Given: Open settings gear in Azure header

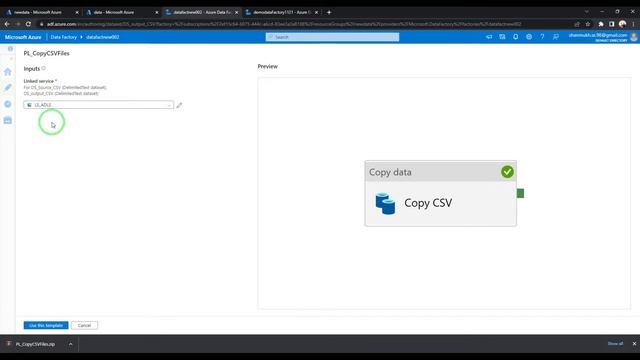Looking at the screenshot, I should (529, 37).
